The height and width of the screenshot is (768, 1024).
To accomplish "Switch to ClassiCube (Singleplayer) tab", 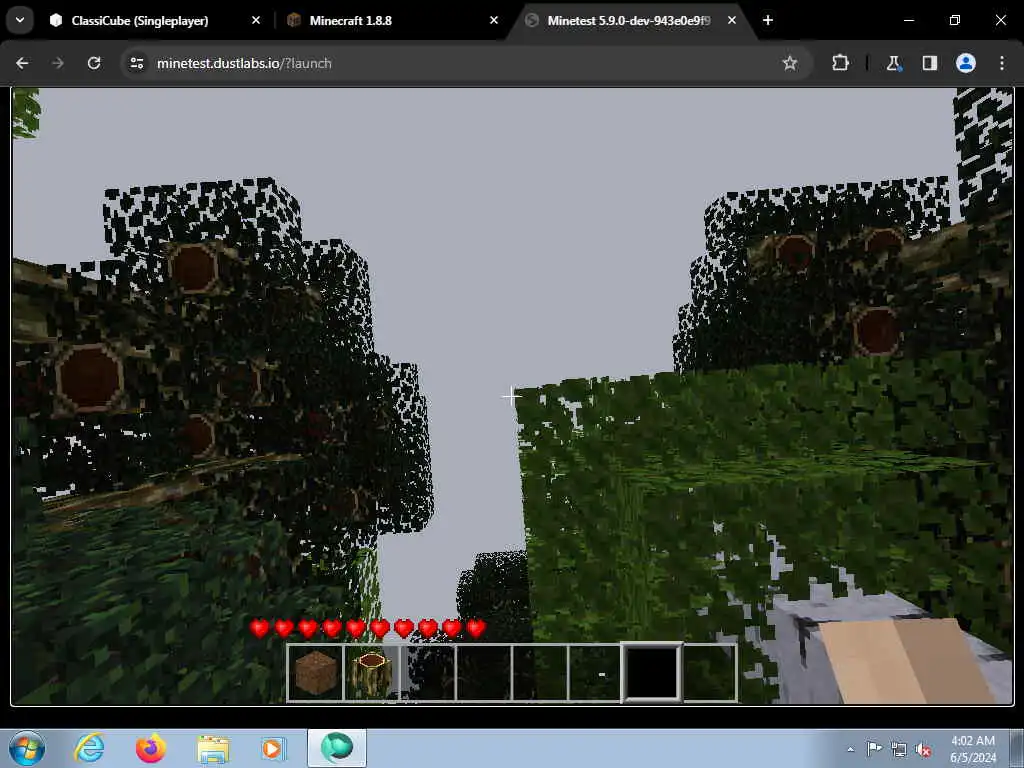I will pyautogui.click(x=140, y=20).
